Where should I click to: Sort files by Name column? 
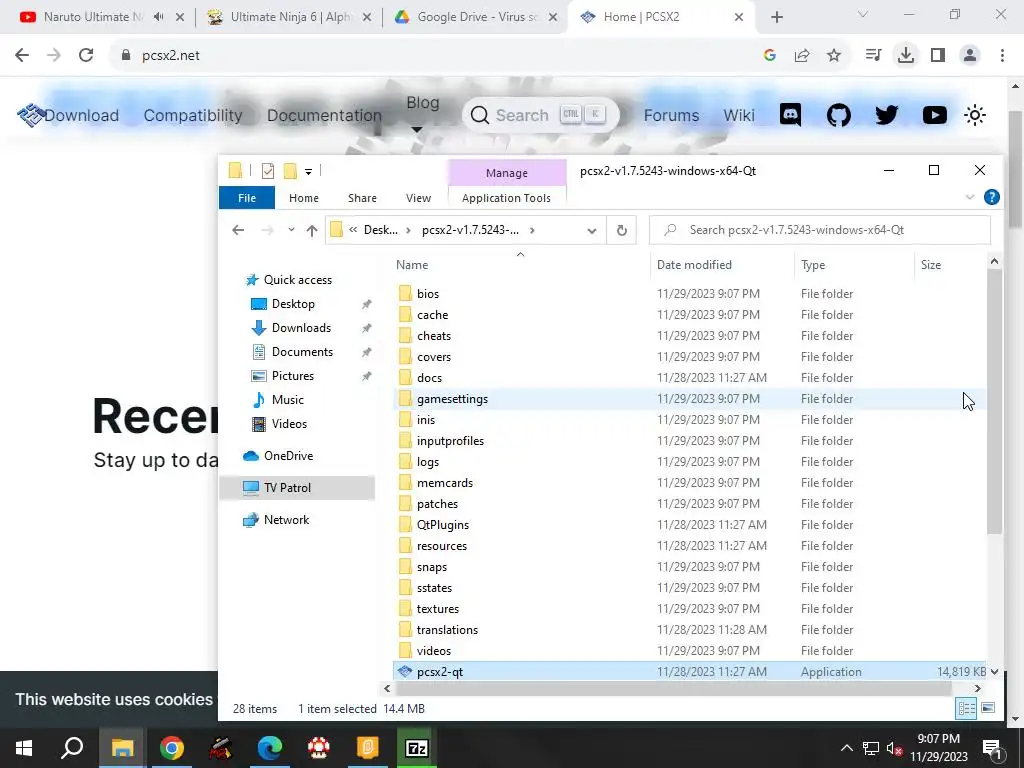(412, 264)
